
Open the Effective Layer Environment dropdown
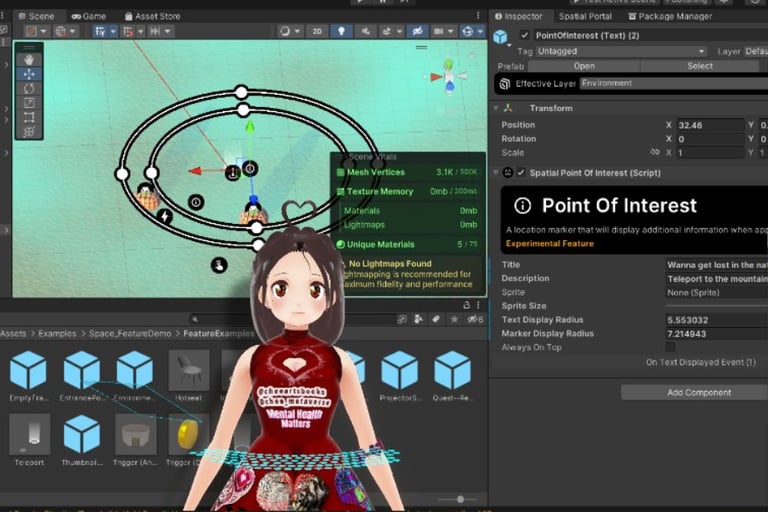point(672,84)
